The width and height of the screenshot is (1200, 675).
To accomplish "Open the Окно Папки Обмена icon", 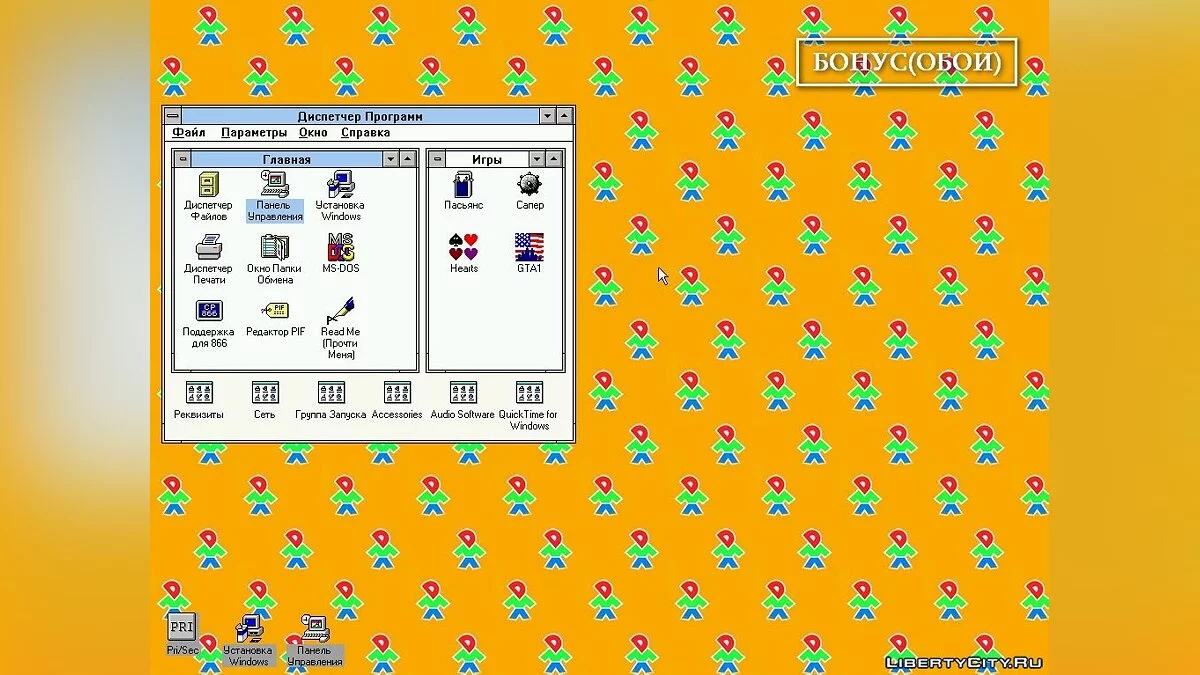I will pos(275,247).
